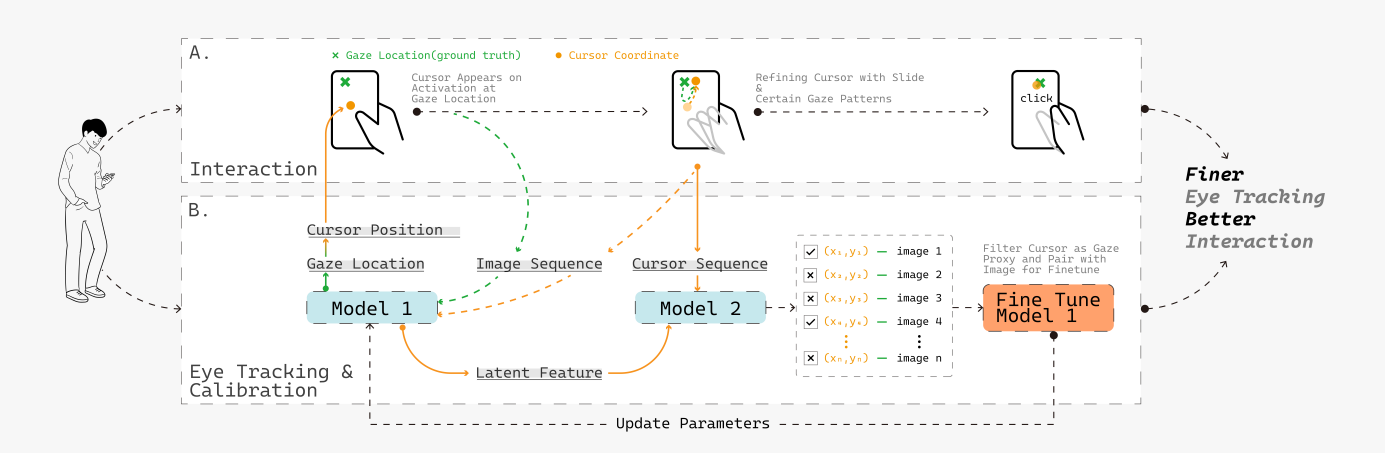This screenshot has width=1385, height=453.
Task: Click the green gaze X on first phone
Action: click(345, 82)
